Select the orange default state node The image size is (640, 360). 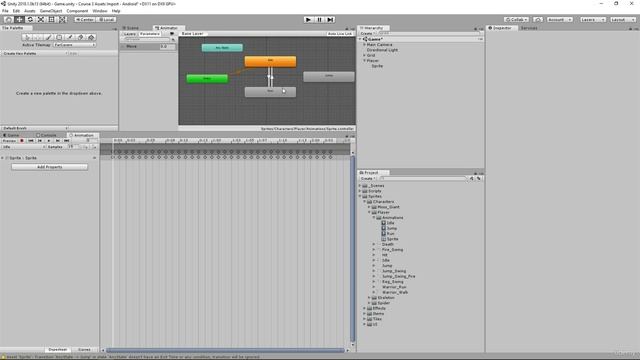(x=270, y=61)
